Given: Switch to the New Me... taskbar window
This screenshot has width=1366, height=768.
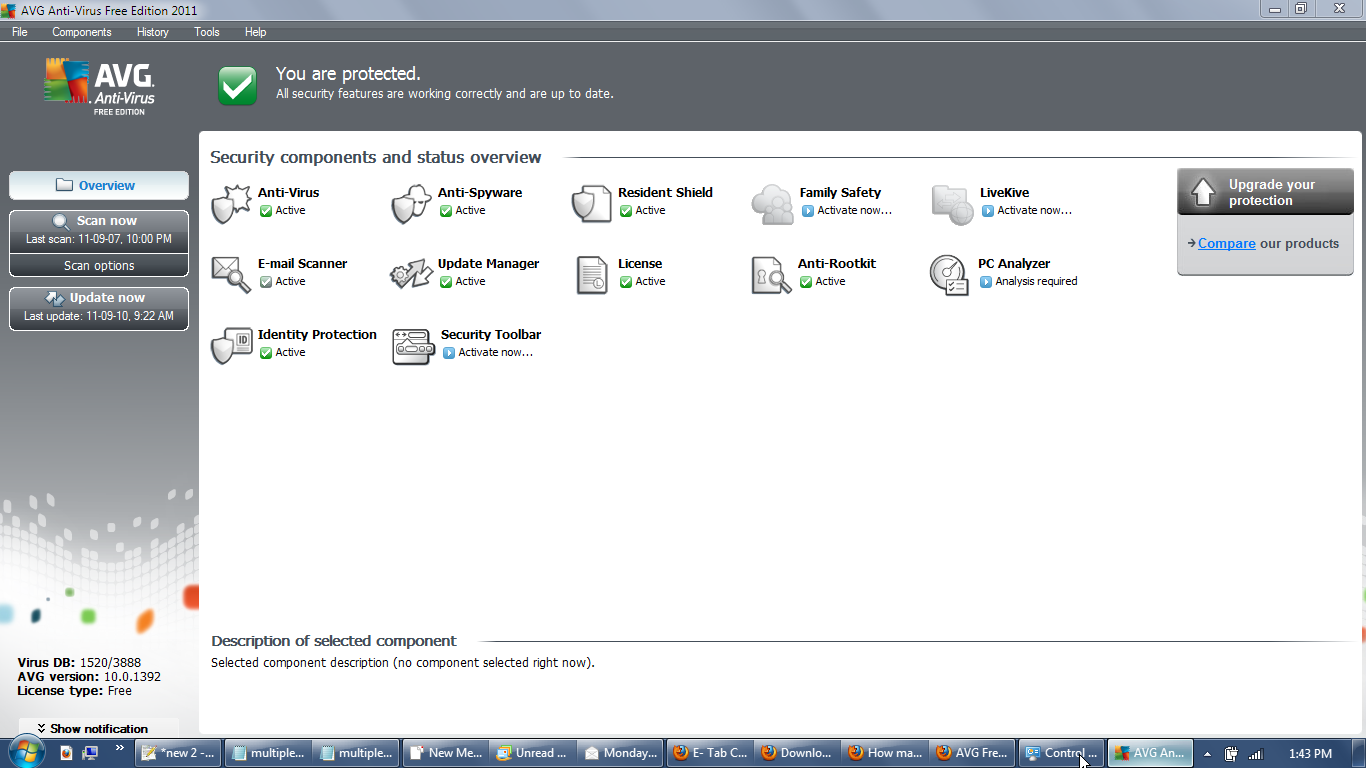Looking at the screenshot, I should coord(444,753).
